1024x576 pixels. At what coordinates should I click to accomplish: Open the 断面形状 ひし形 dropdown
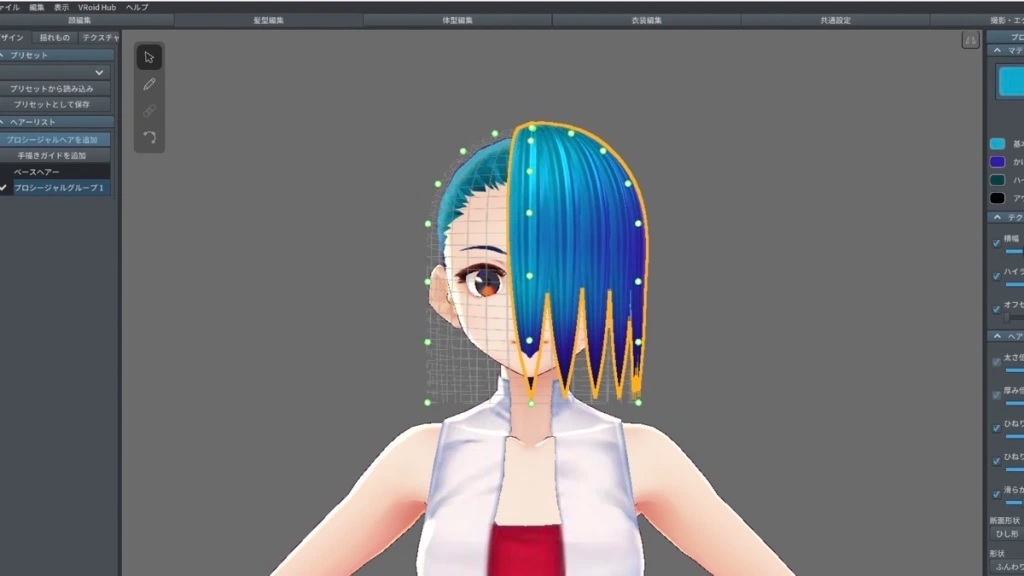pyautogui.click(x=1005, y=534)
